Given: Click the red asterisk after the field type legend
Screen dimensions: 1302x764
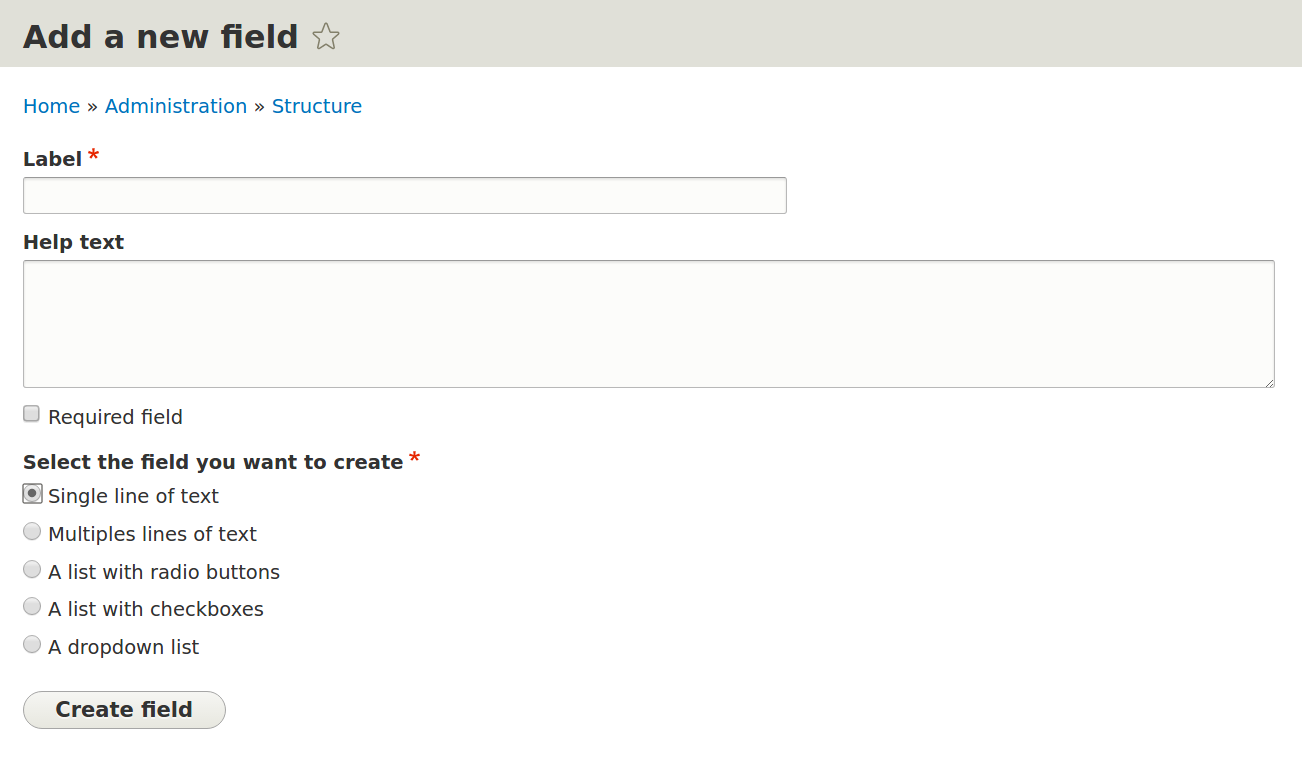Looking at the screenshot, I should [415, 458].
